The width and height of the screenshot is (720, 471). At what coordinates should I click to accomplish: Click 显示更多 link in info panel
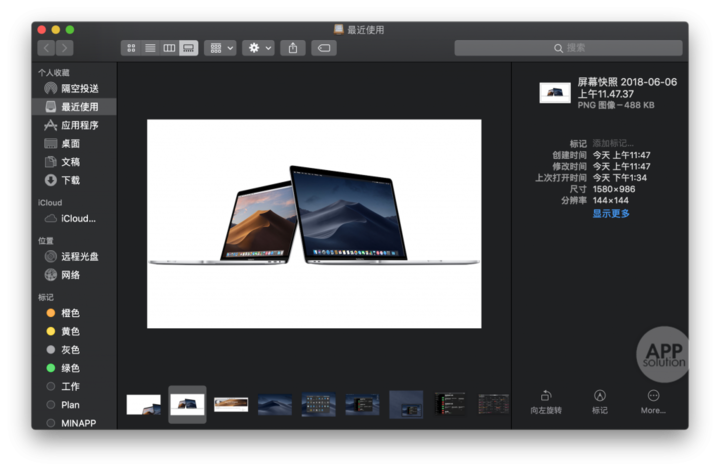611,213
